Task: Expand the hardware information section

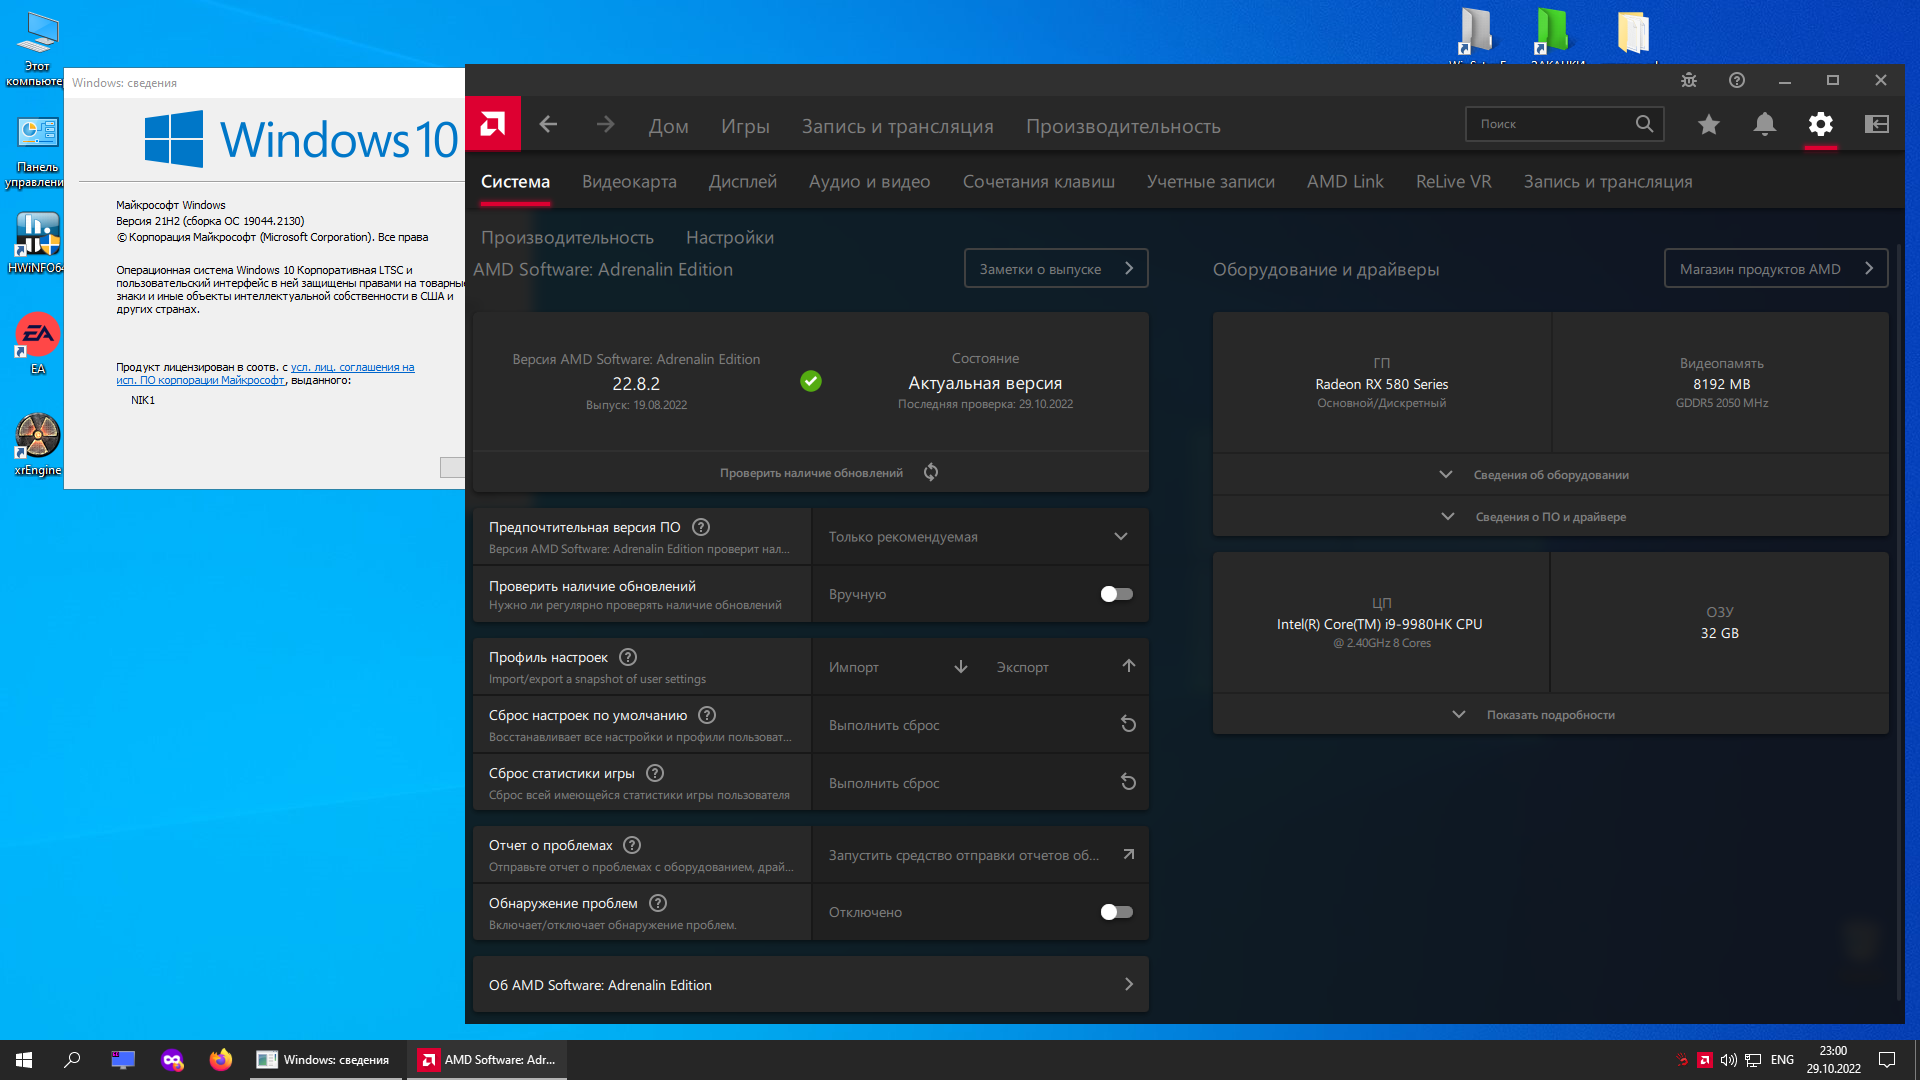Action: 1550,475
